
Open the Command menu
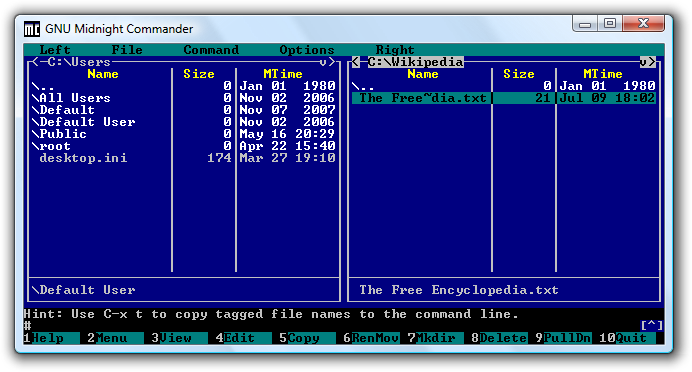(211, 50)
